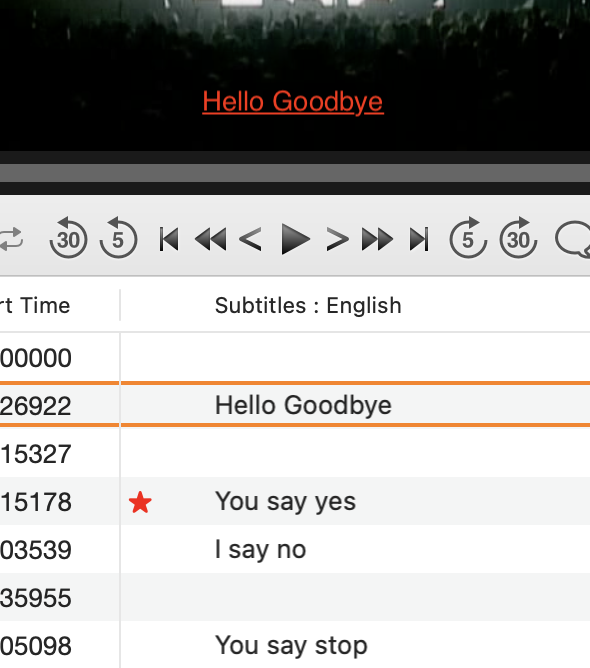Rewind 30 seconds with the back icon

[x=68, y=238]
